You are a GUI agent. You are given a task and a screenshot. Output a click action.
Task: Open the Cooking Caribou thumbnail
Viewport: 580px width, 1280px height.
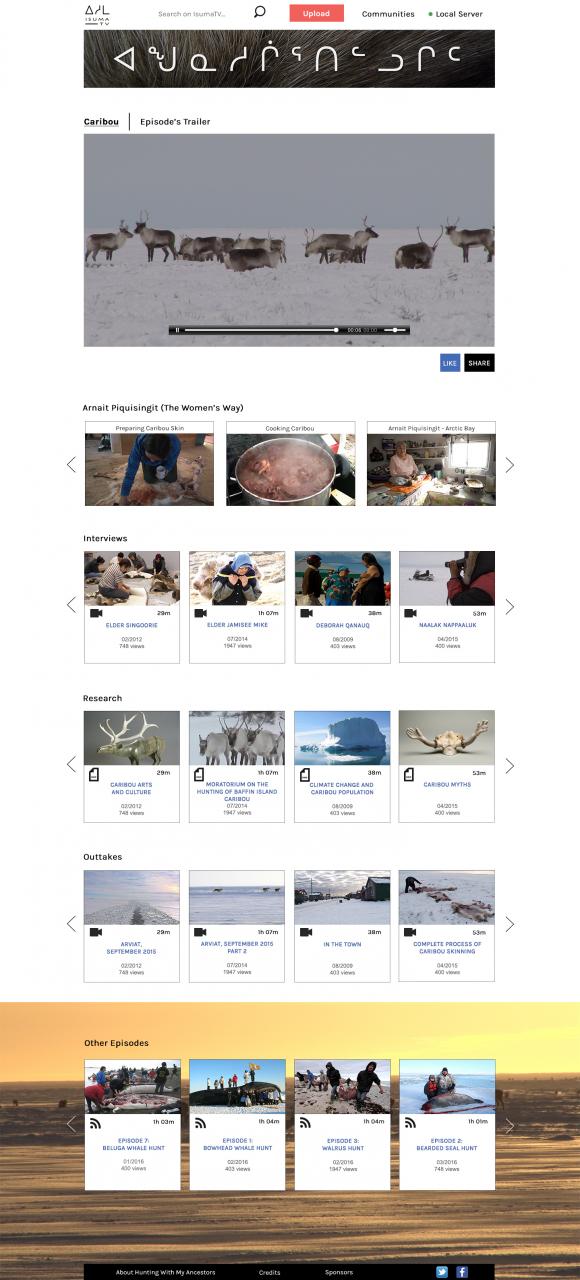point(290,469)
